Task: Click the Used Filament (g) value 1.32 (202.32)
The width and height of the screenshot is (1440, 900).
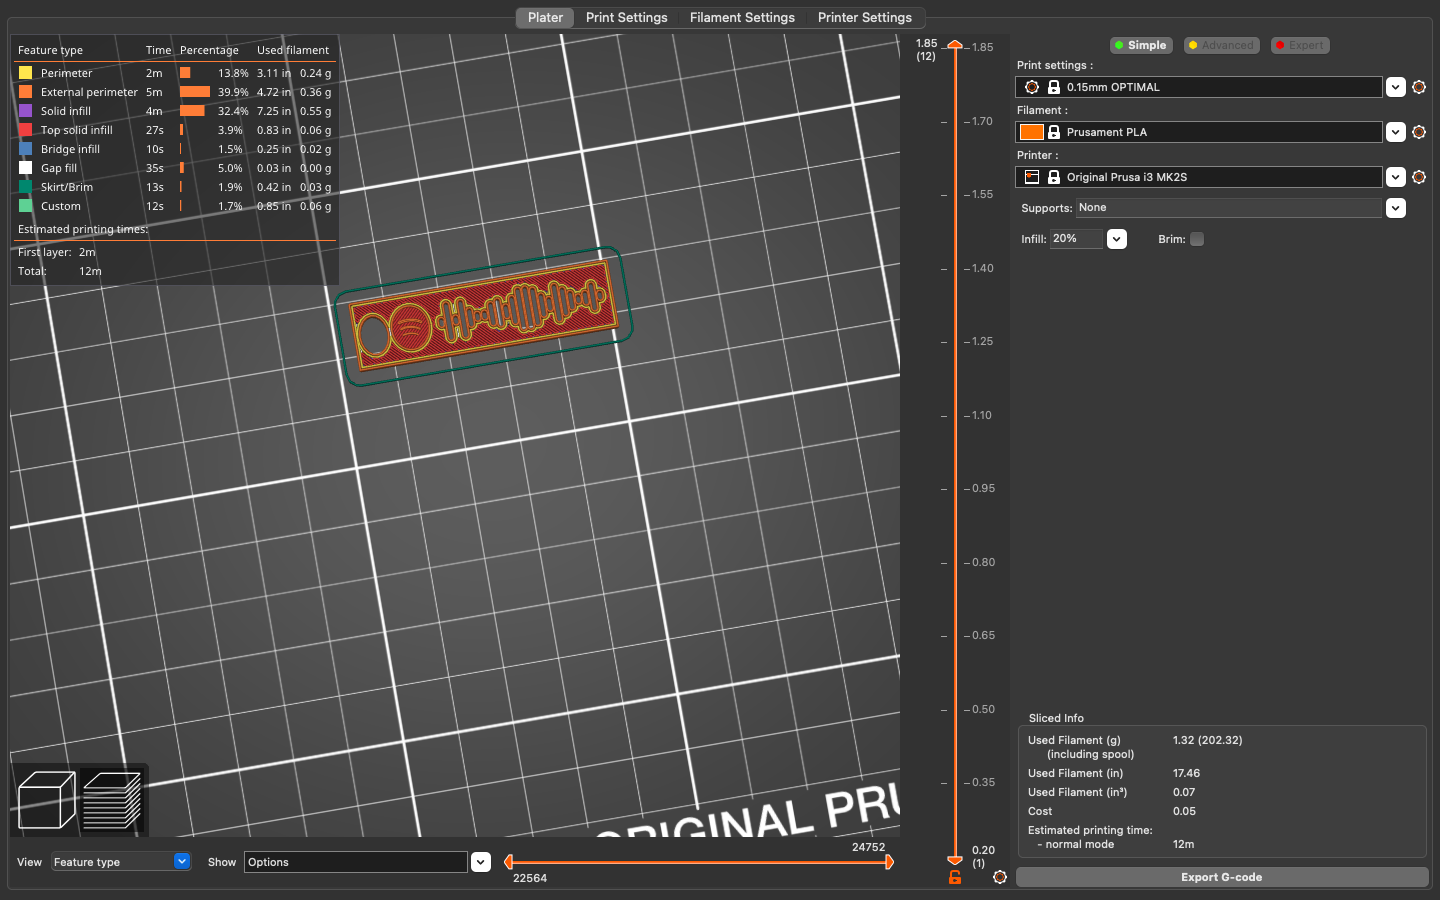Action: [x=1207, y=740]
